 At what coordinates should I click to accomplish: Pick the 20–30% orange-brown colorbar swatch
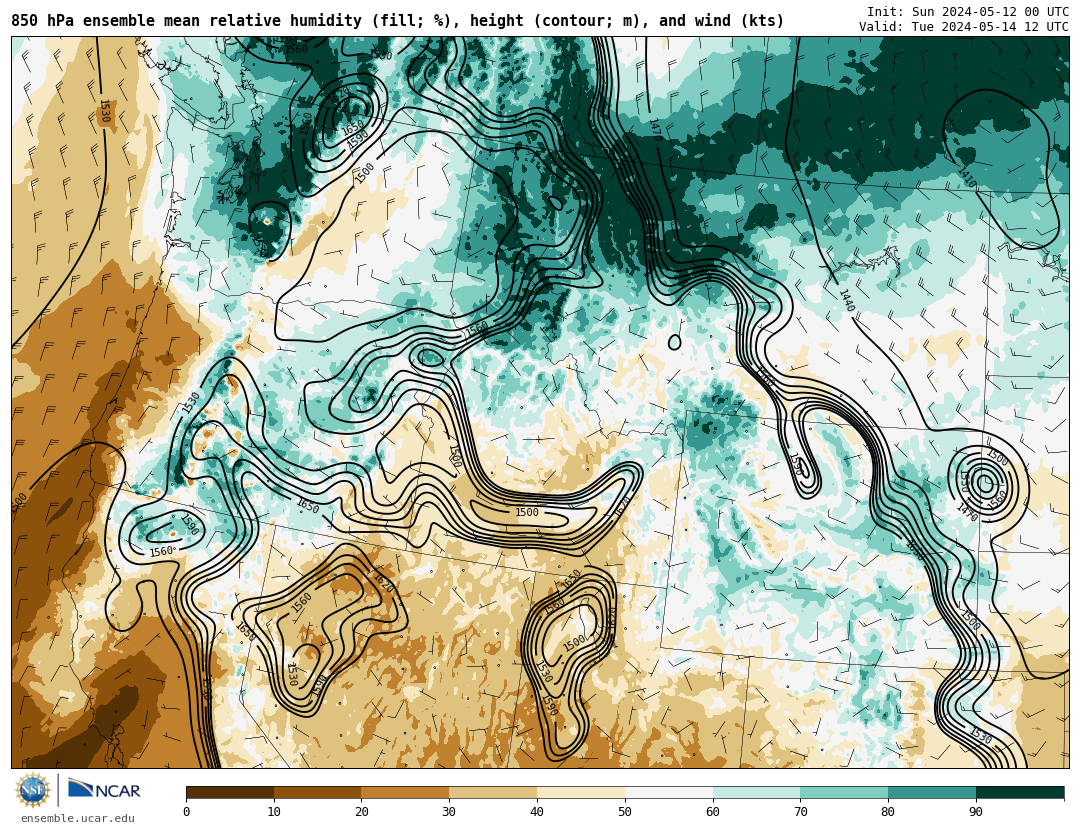pyautogui.click(x=405, y=792)
